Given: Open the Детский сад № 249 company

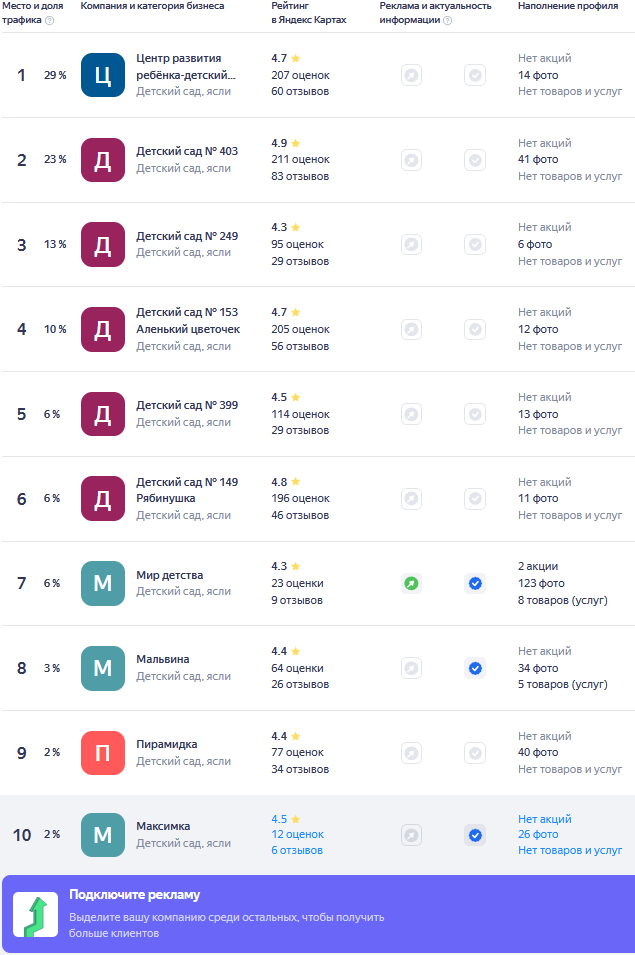Looking at the screenshot, I should click(187, 236).
